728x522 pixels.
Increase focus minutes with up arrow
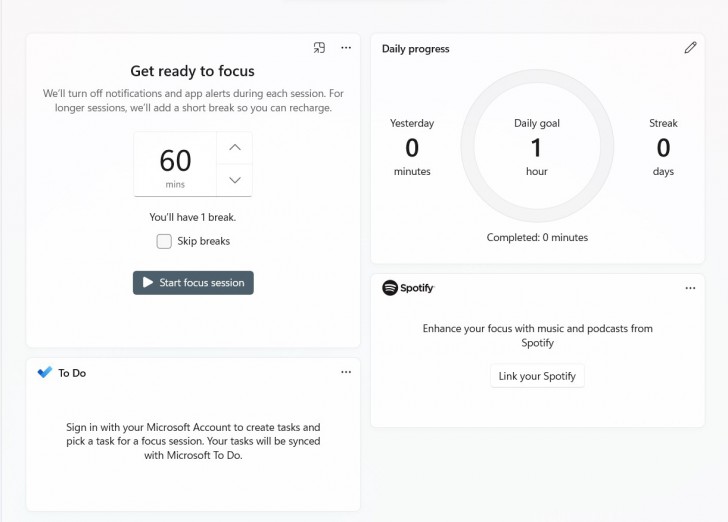(235, 148)
